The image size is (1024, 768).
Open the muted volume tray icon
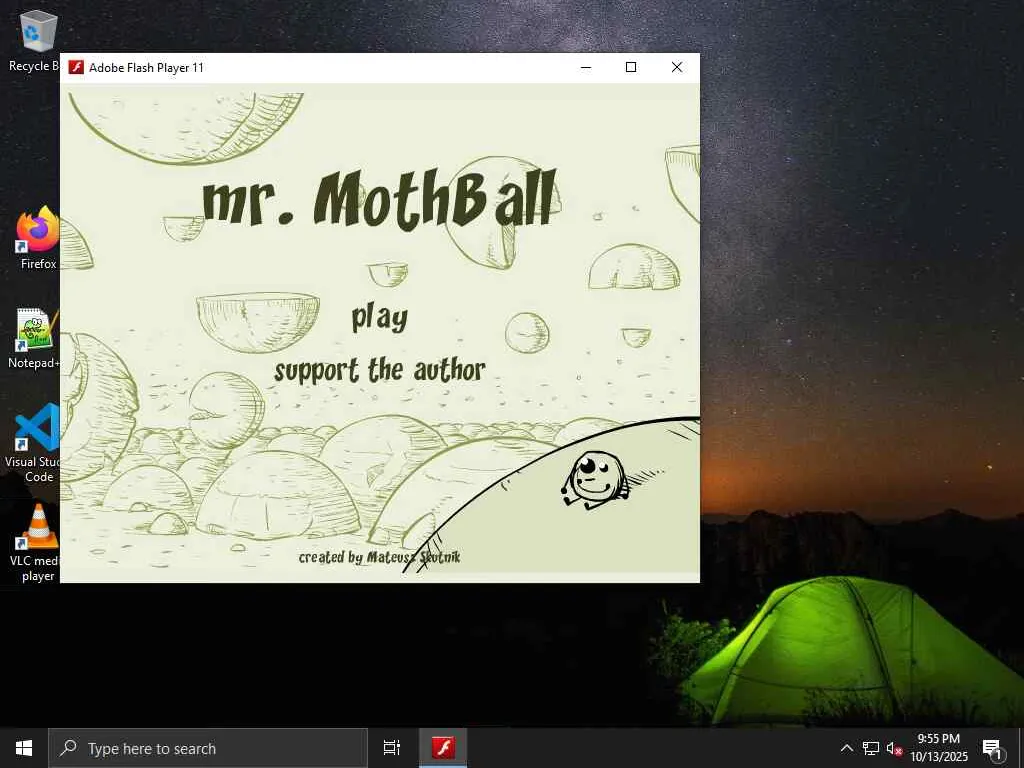pyautogui.click(x=893, y=748)
